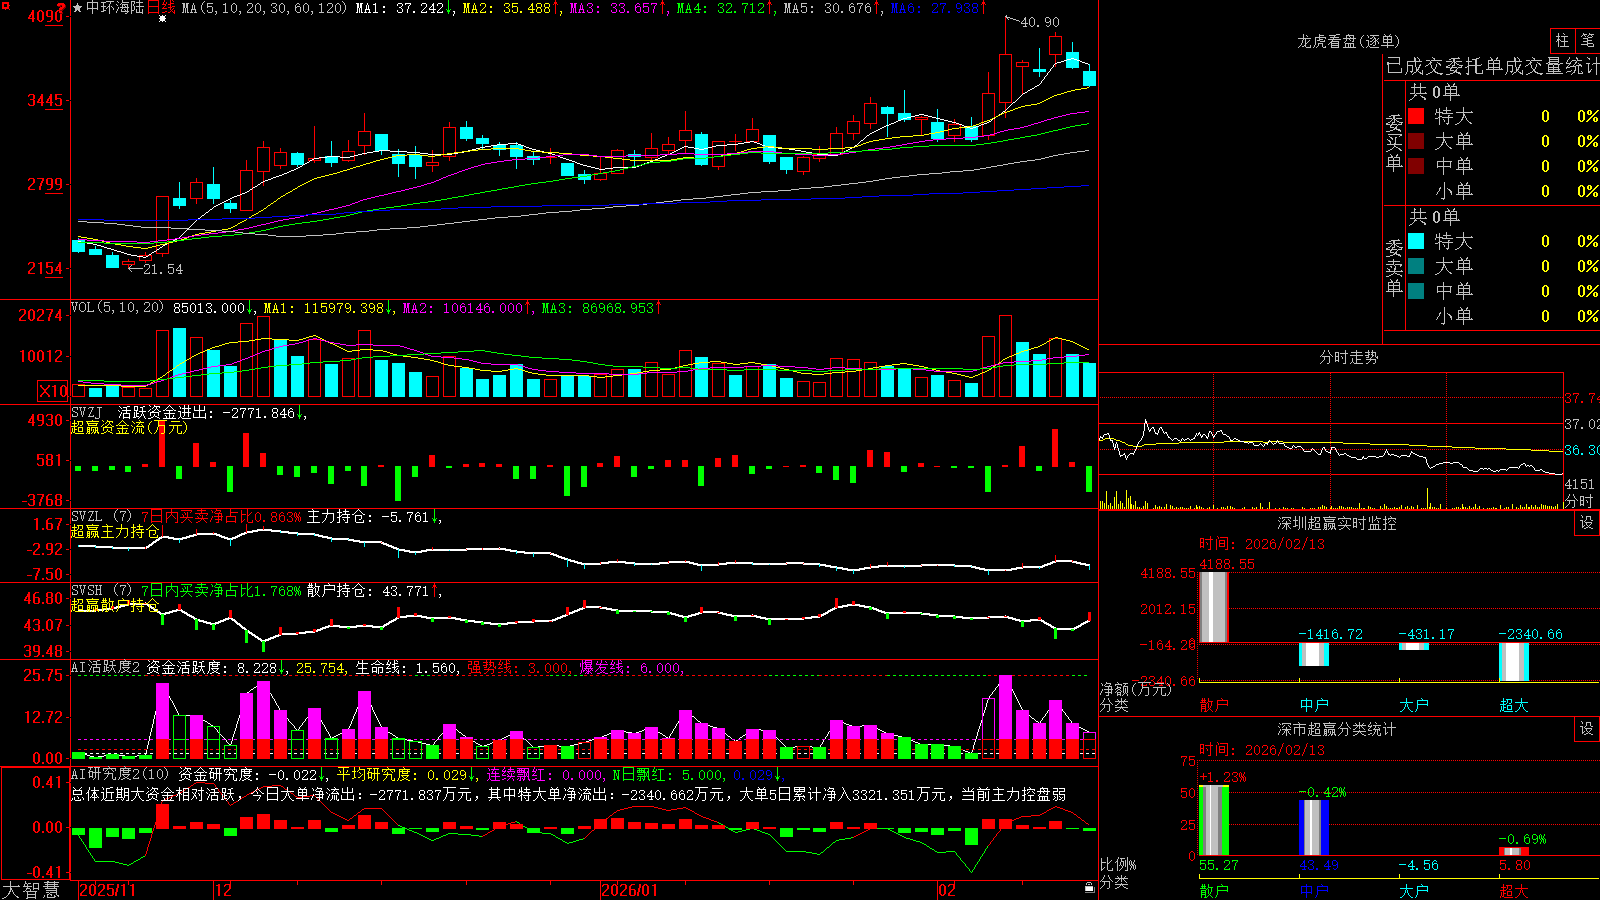This screenshot has height=900, width=1600.
Task: Click the 4151 volume label in 分时走势 panel
Action: 1580,484
